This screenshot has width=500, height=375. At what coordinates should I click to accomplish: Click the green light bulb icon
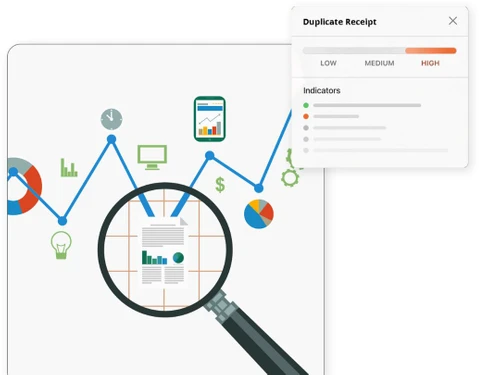click(x=61, y=245)
